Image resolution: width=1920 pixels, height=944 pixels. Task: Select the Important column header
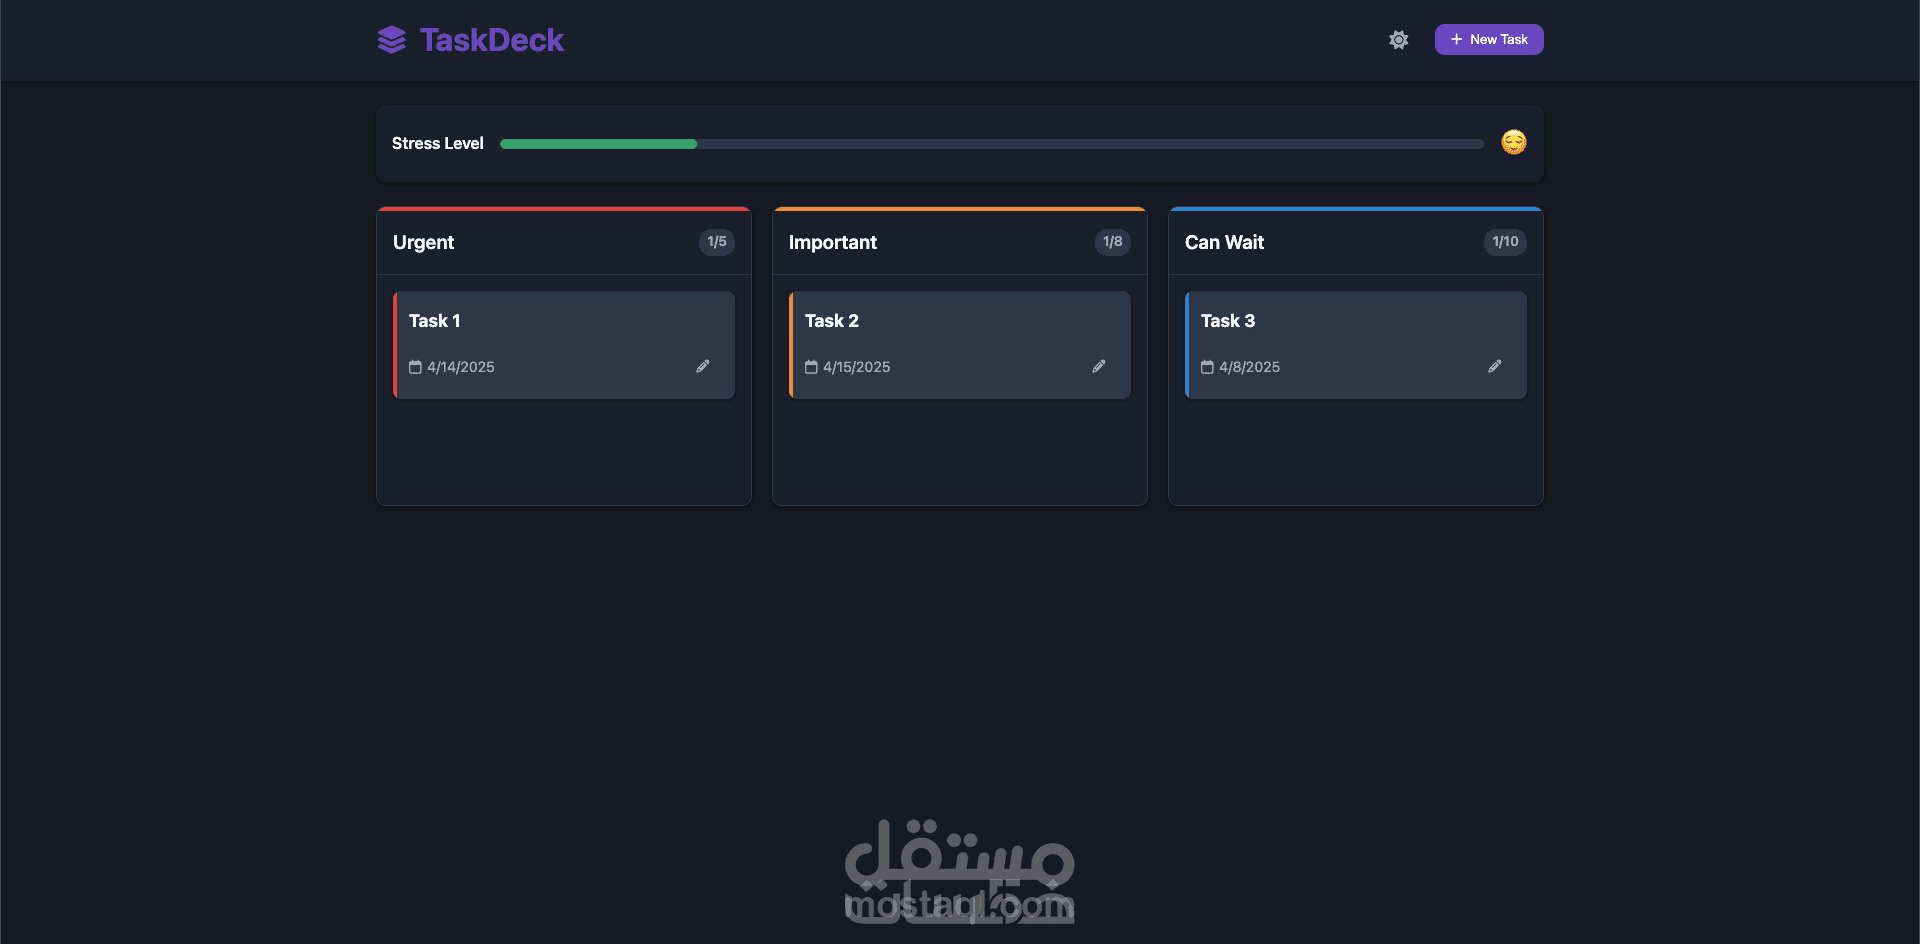coord(832,242)
